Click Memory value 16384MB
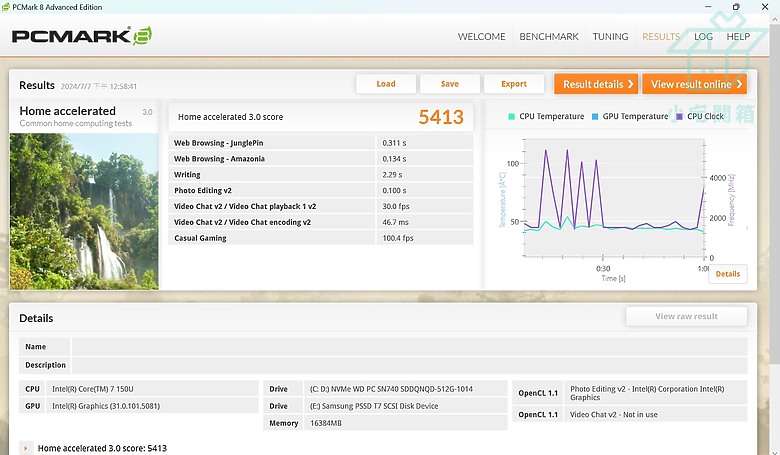 pyautogui.click(x=326, y=423)
